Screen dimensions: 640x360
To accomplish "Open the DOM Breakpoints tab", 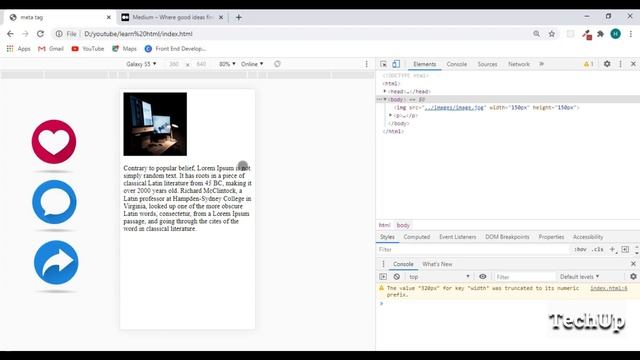I will click(507, 237).
